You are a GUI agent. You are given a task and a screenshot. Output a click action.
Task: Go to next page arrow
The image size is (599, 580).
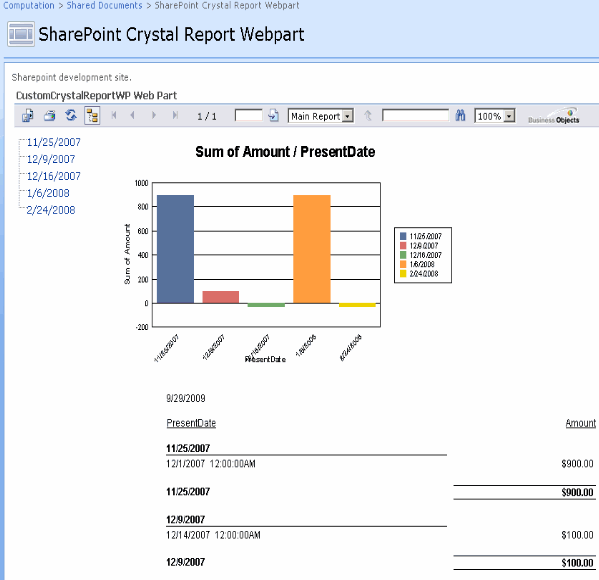point(154,115)
